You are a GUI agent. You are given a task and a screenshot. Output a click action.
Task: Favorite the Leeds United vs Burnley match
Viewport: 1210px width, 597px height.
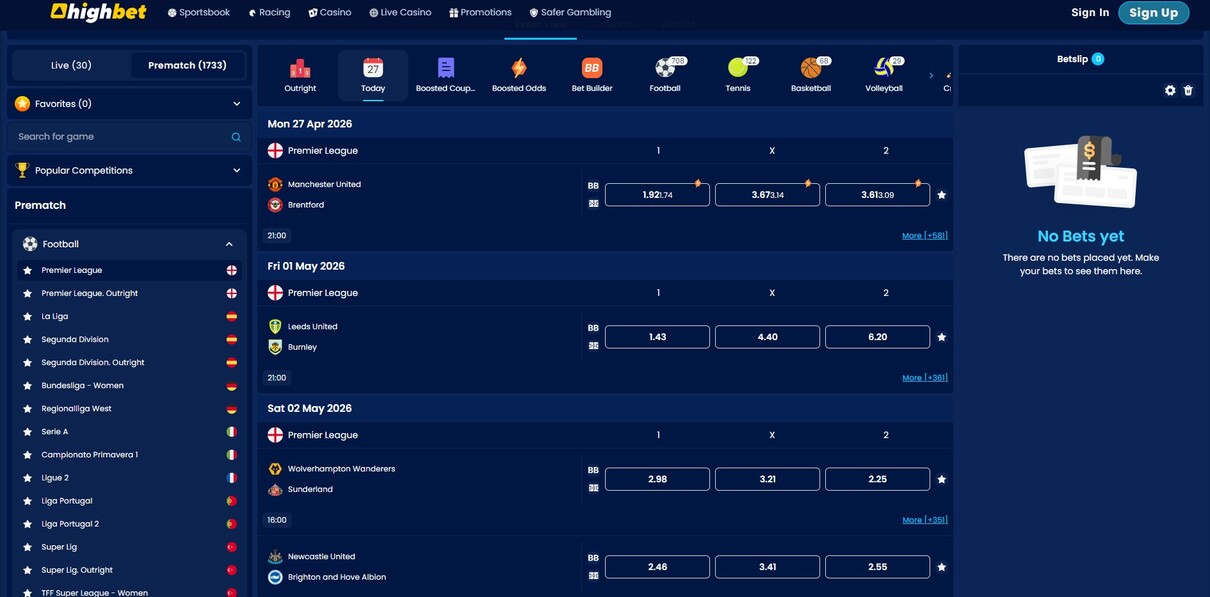941,337
